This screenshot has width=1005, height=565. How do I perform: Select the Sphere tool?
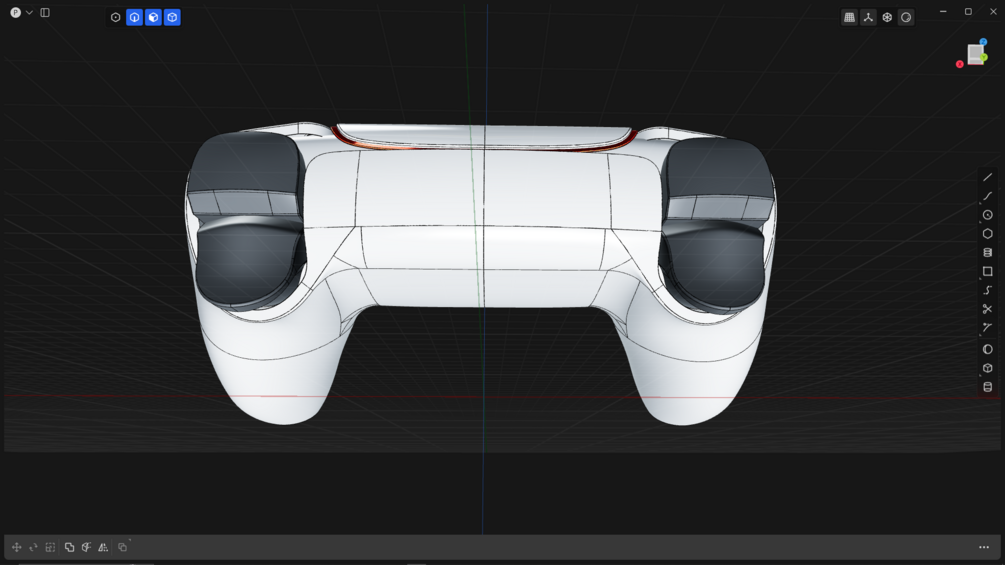(988, 349)
